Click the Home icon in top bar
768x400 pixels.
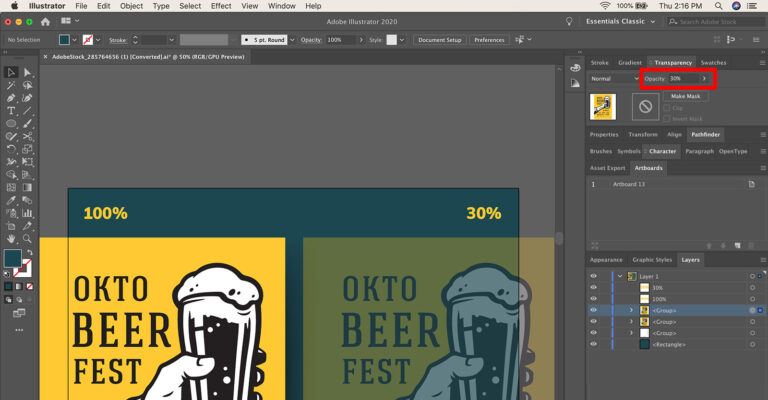pyautogui.click(x=46, y=22)
